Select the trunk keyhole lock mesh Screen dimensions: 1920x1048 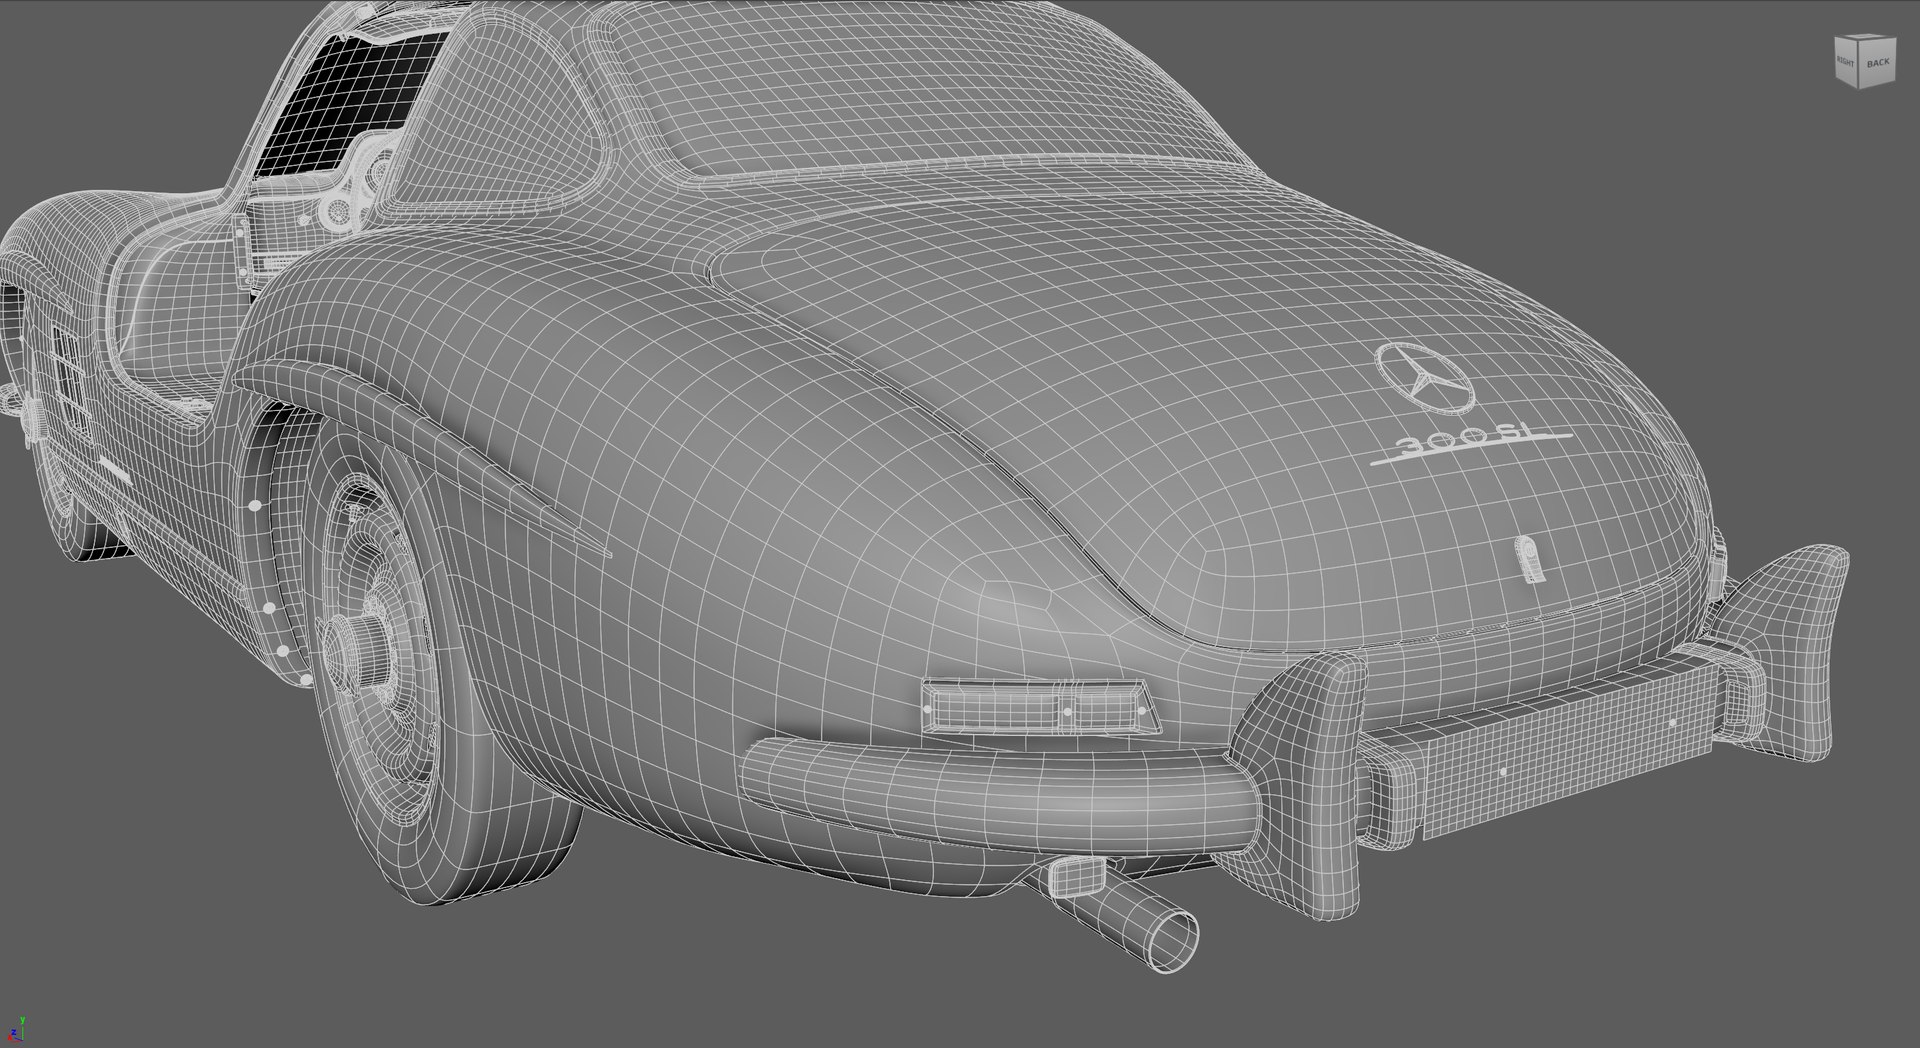1528,560
